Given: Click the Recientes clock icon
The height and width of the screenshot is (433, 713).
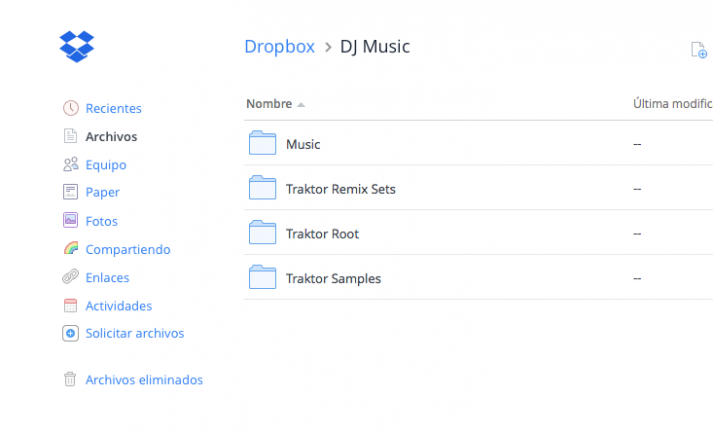Looking at the screenshot, I should click(x=70, y=108).
